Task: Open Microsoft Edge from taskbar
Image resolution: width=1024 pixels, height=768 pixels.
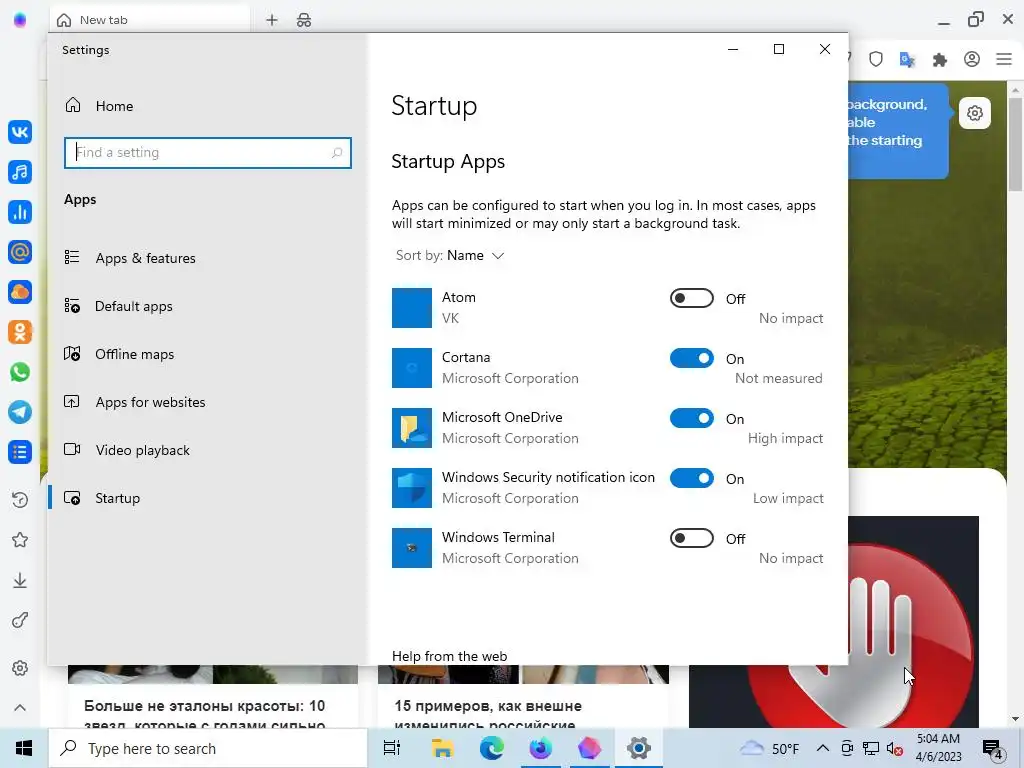Action: pyautogui.click(x=491, y=748)
